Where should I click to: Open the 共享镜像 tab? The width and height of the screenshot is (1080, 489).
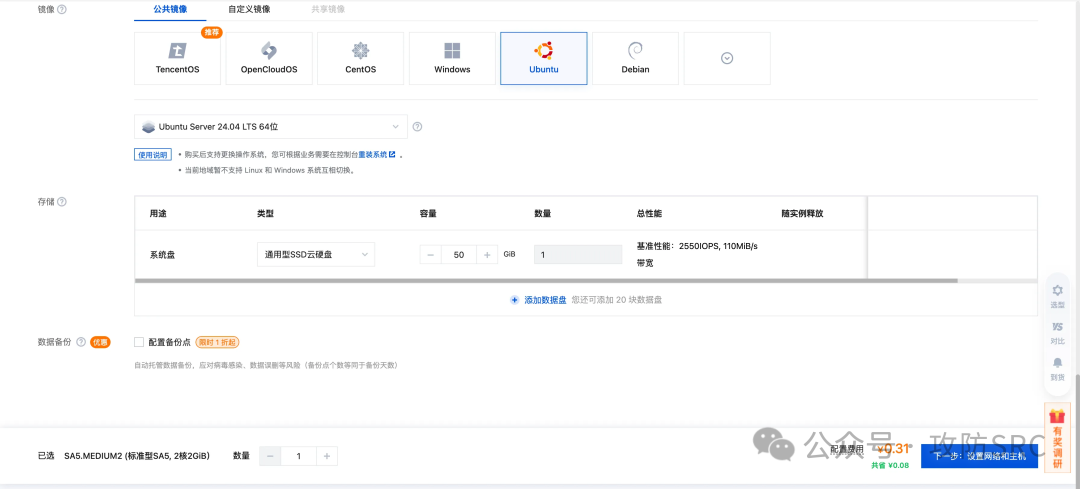pos(329,10)
